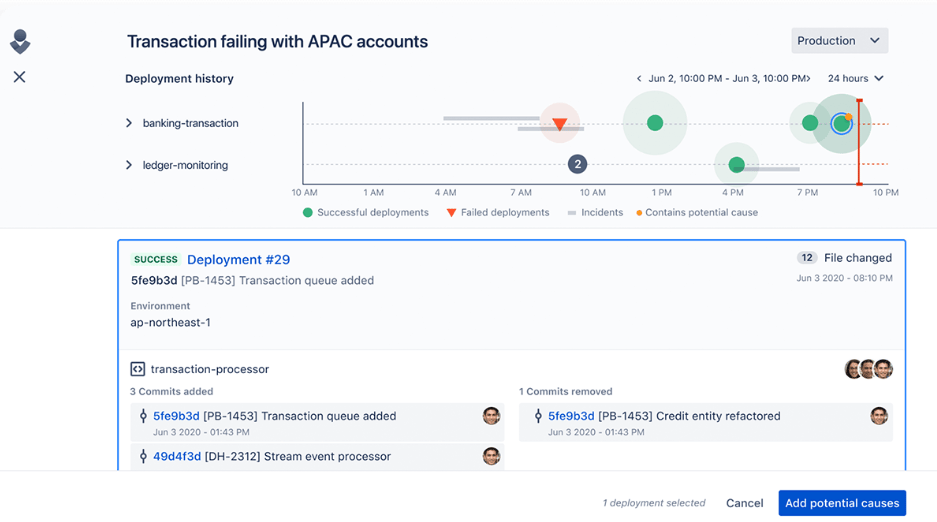The image size is (937, 522).
Task: Go to next time range with right chevron
Action: pos(808,78)
